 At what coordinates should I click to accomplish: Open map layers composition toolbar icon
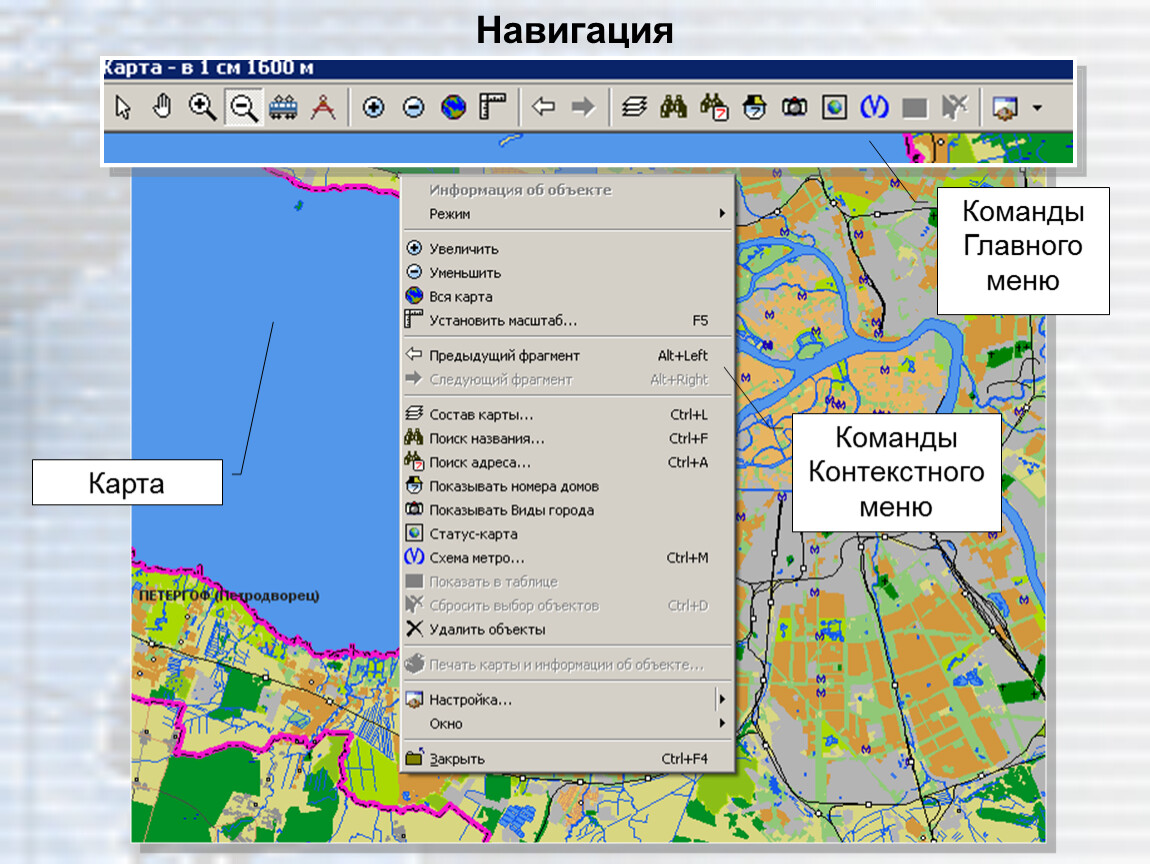tap(634, 107)
